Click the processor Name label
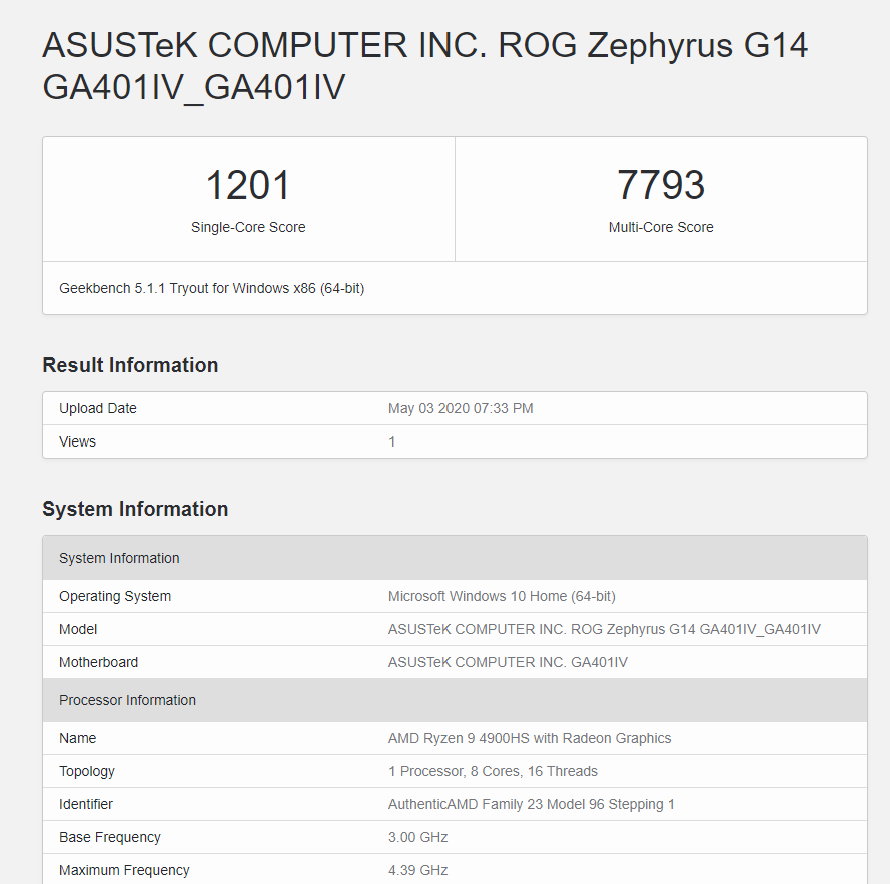This screenshot has height=884, width=890. (77, 738)
